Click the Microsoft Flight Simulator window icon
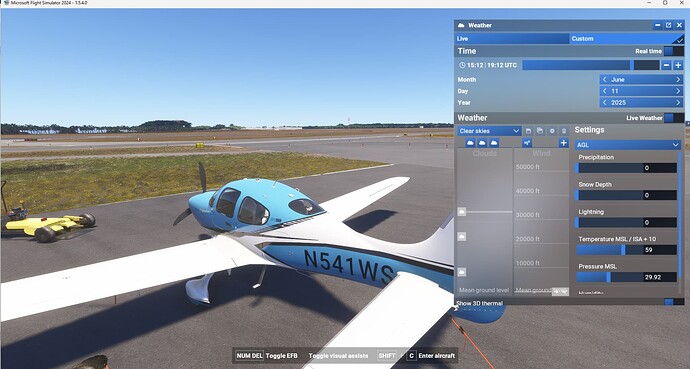The image size is (690, 369). [6, 3]
